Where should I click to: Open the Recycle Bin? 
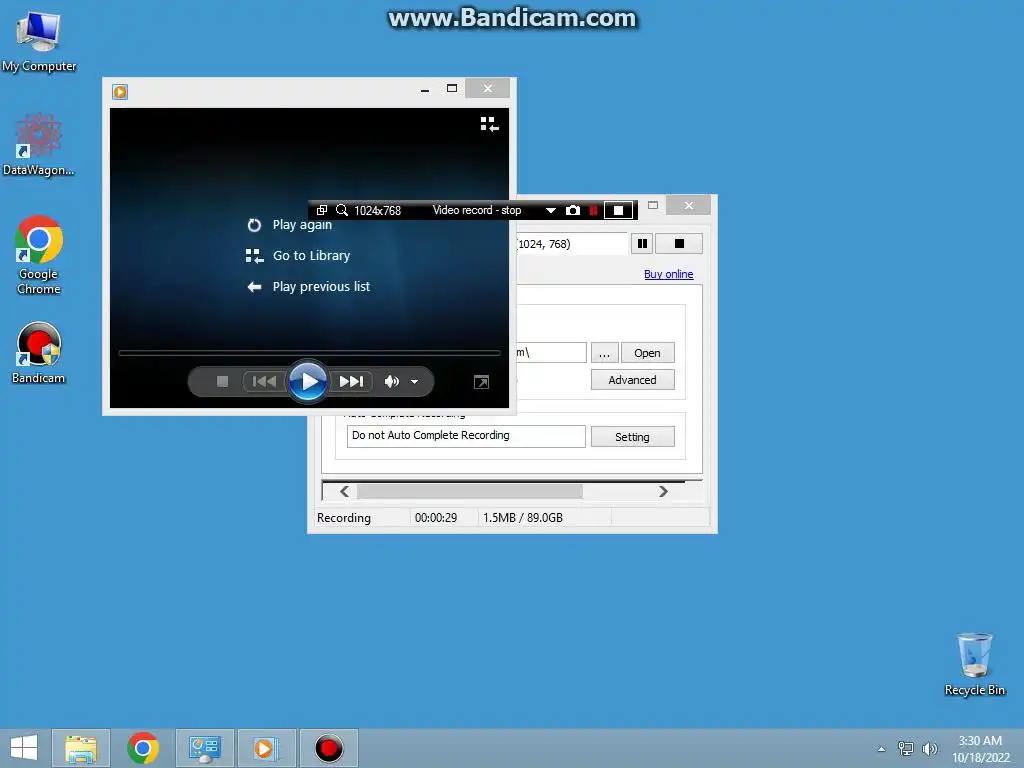974,664
